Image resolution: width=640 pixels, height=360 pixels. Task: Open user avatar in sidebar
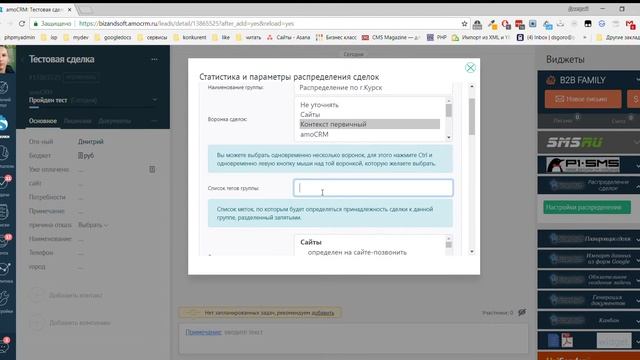tap(7, 60)
